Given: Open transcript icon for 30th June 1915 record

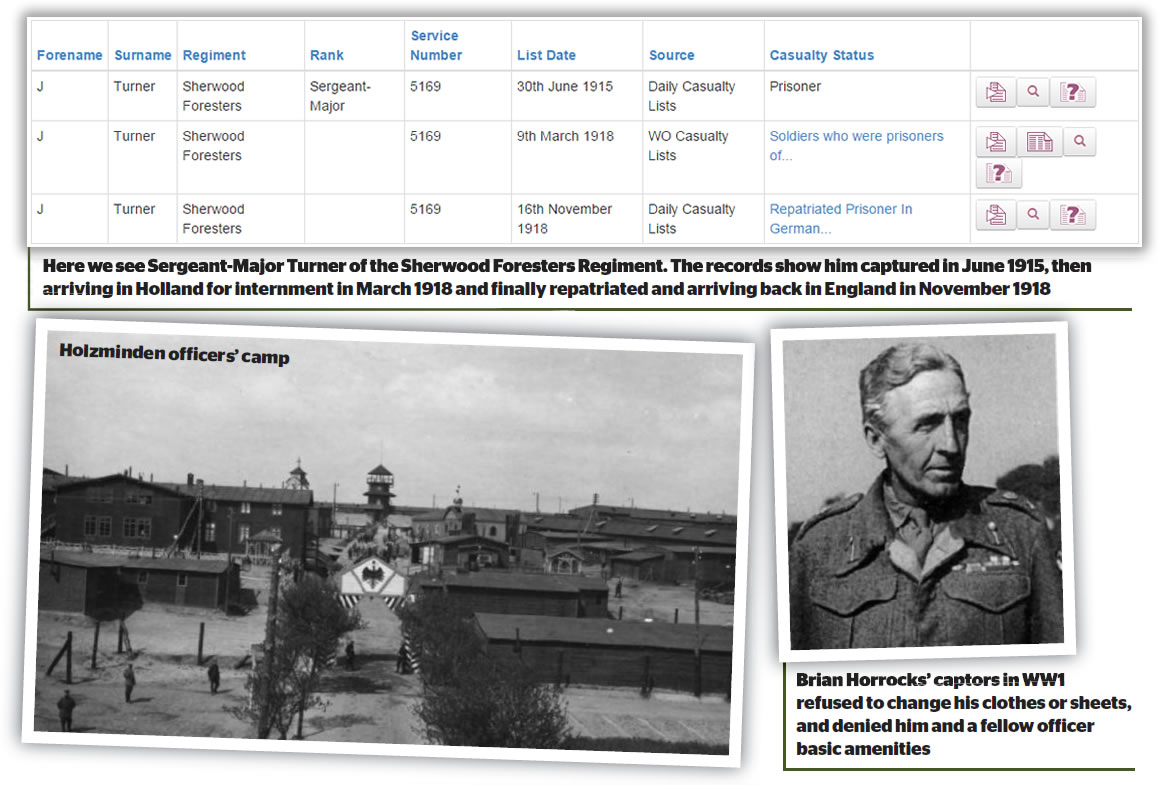Looking at the screenshot, I should 995,93.
